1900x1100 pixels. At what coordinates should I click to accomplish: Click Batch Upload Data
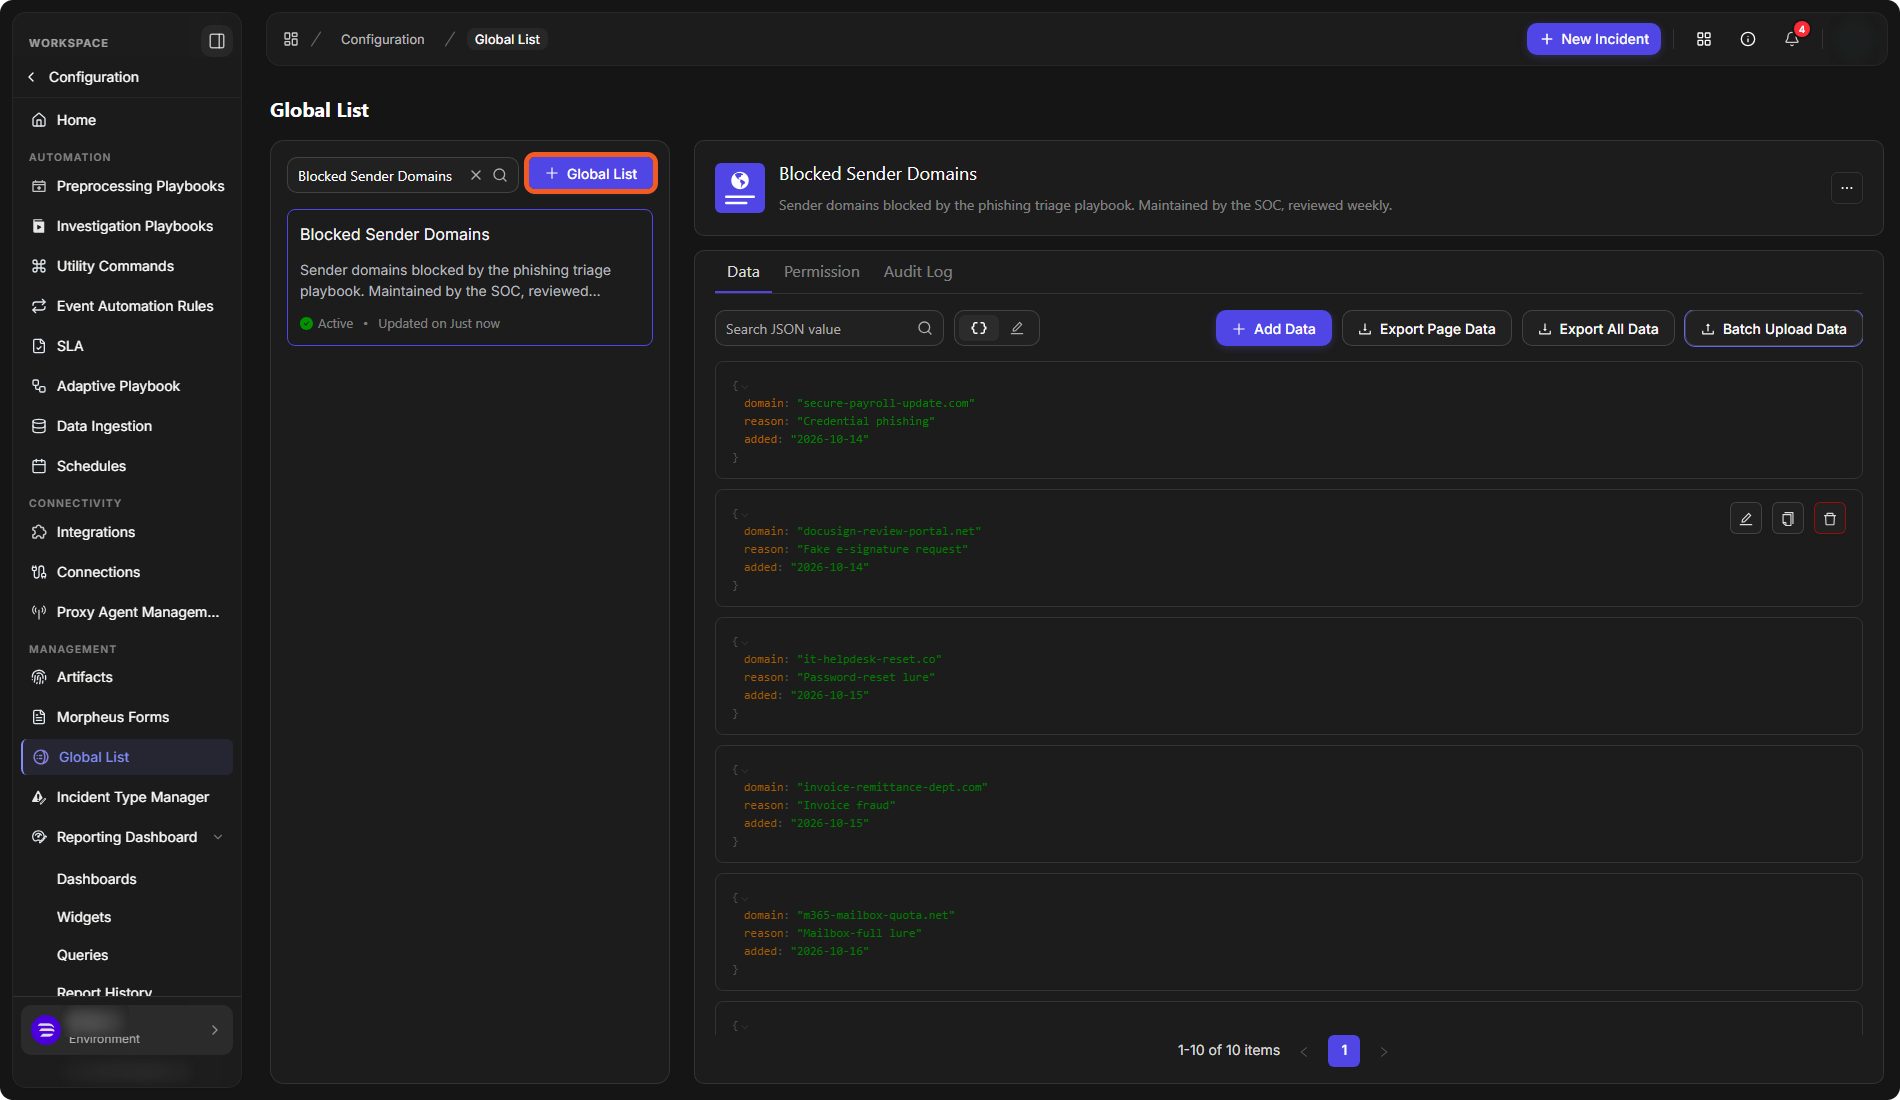(1773, 328)
